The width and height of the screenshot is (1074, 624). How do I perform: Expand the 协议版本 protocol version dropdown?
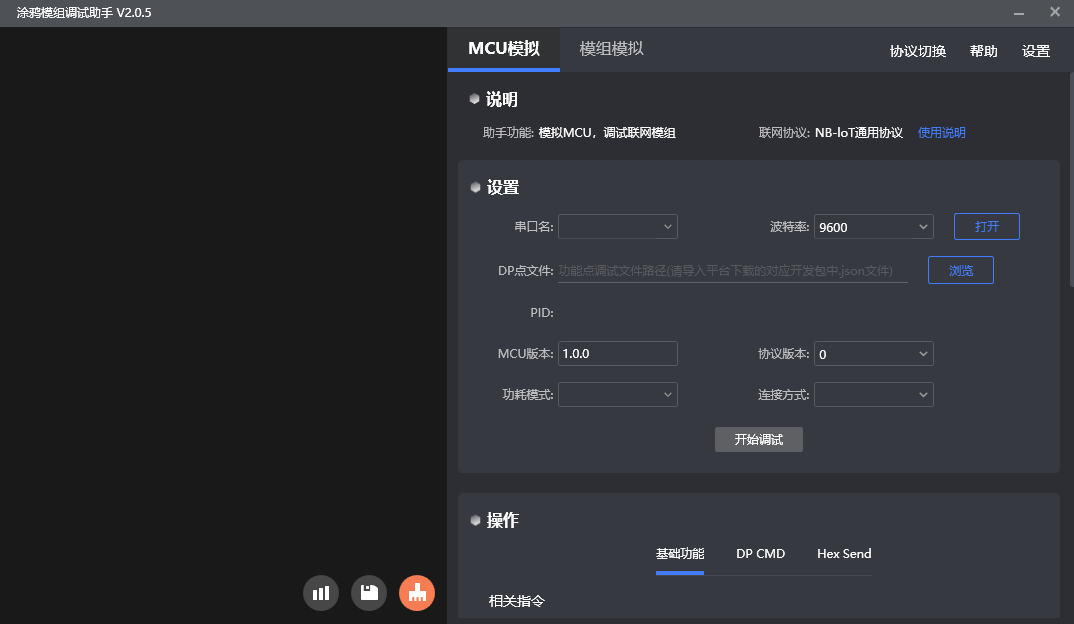(x=873, y=353)
